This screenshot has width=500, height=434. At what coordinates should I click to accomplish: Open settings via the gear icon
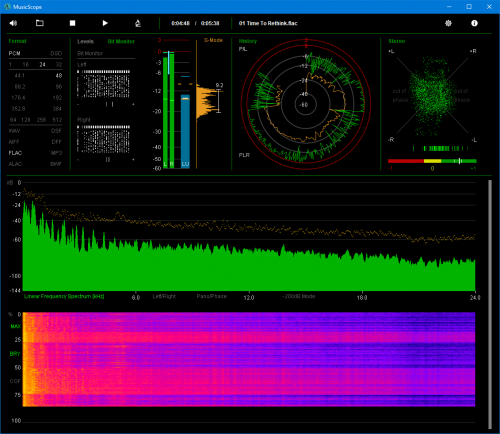tap(448, 23)
